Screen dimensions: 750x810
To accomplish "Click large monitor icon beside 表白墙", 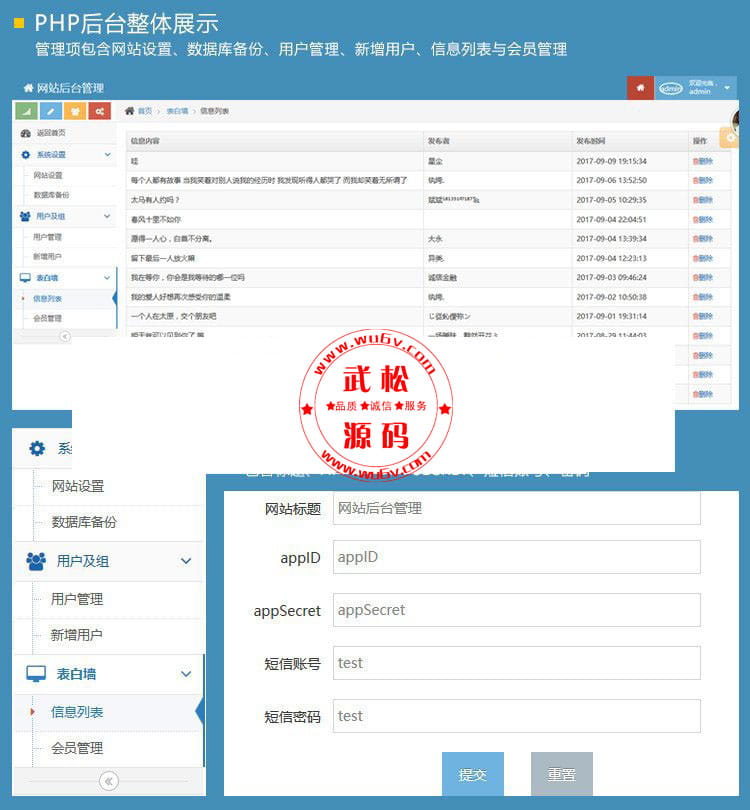I will 36,674.
